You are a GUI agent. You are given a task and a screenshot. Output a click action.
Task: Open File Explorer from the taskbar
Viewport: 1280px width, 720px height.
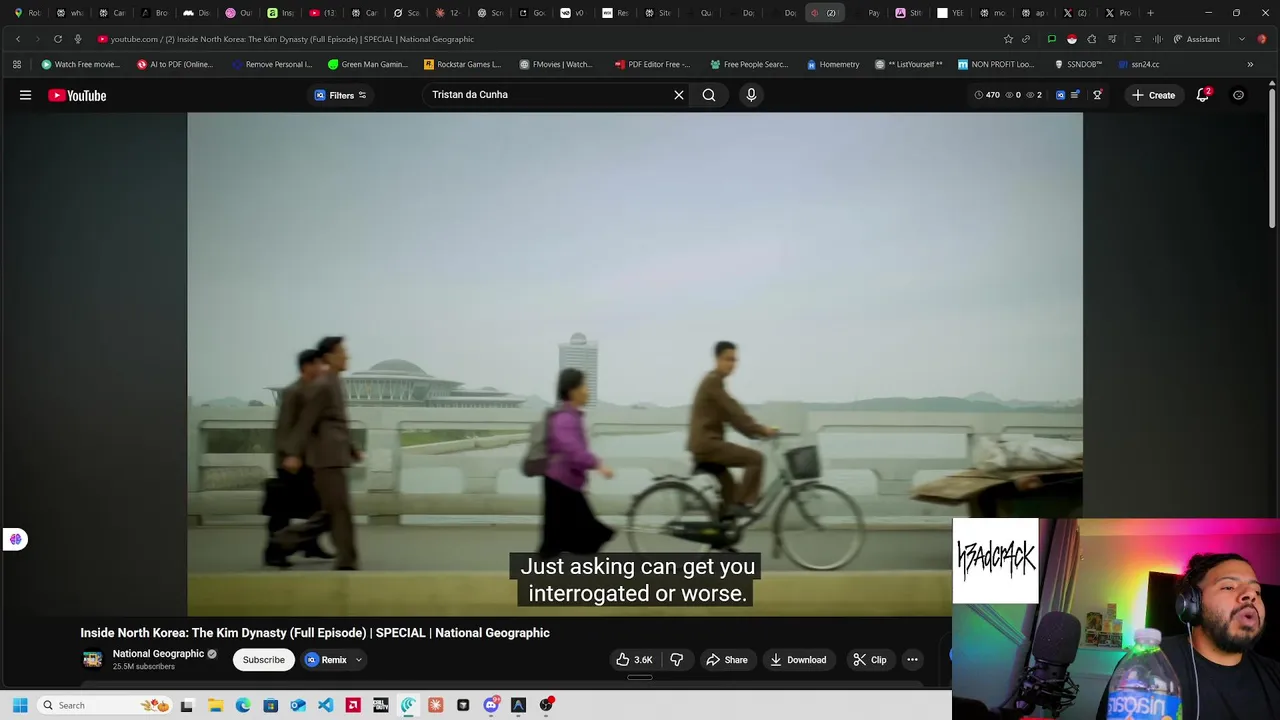click(x=215, y=705)
